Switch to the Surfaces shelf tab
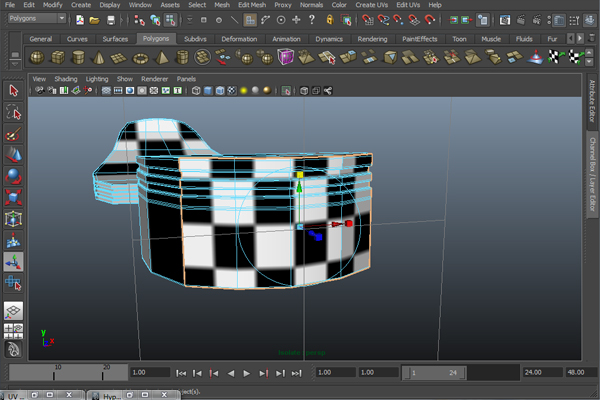 115,39
